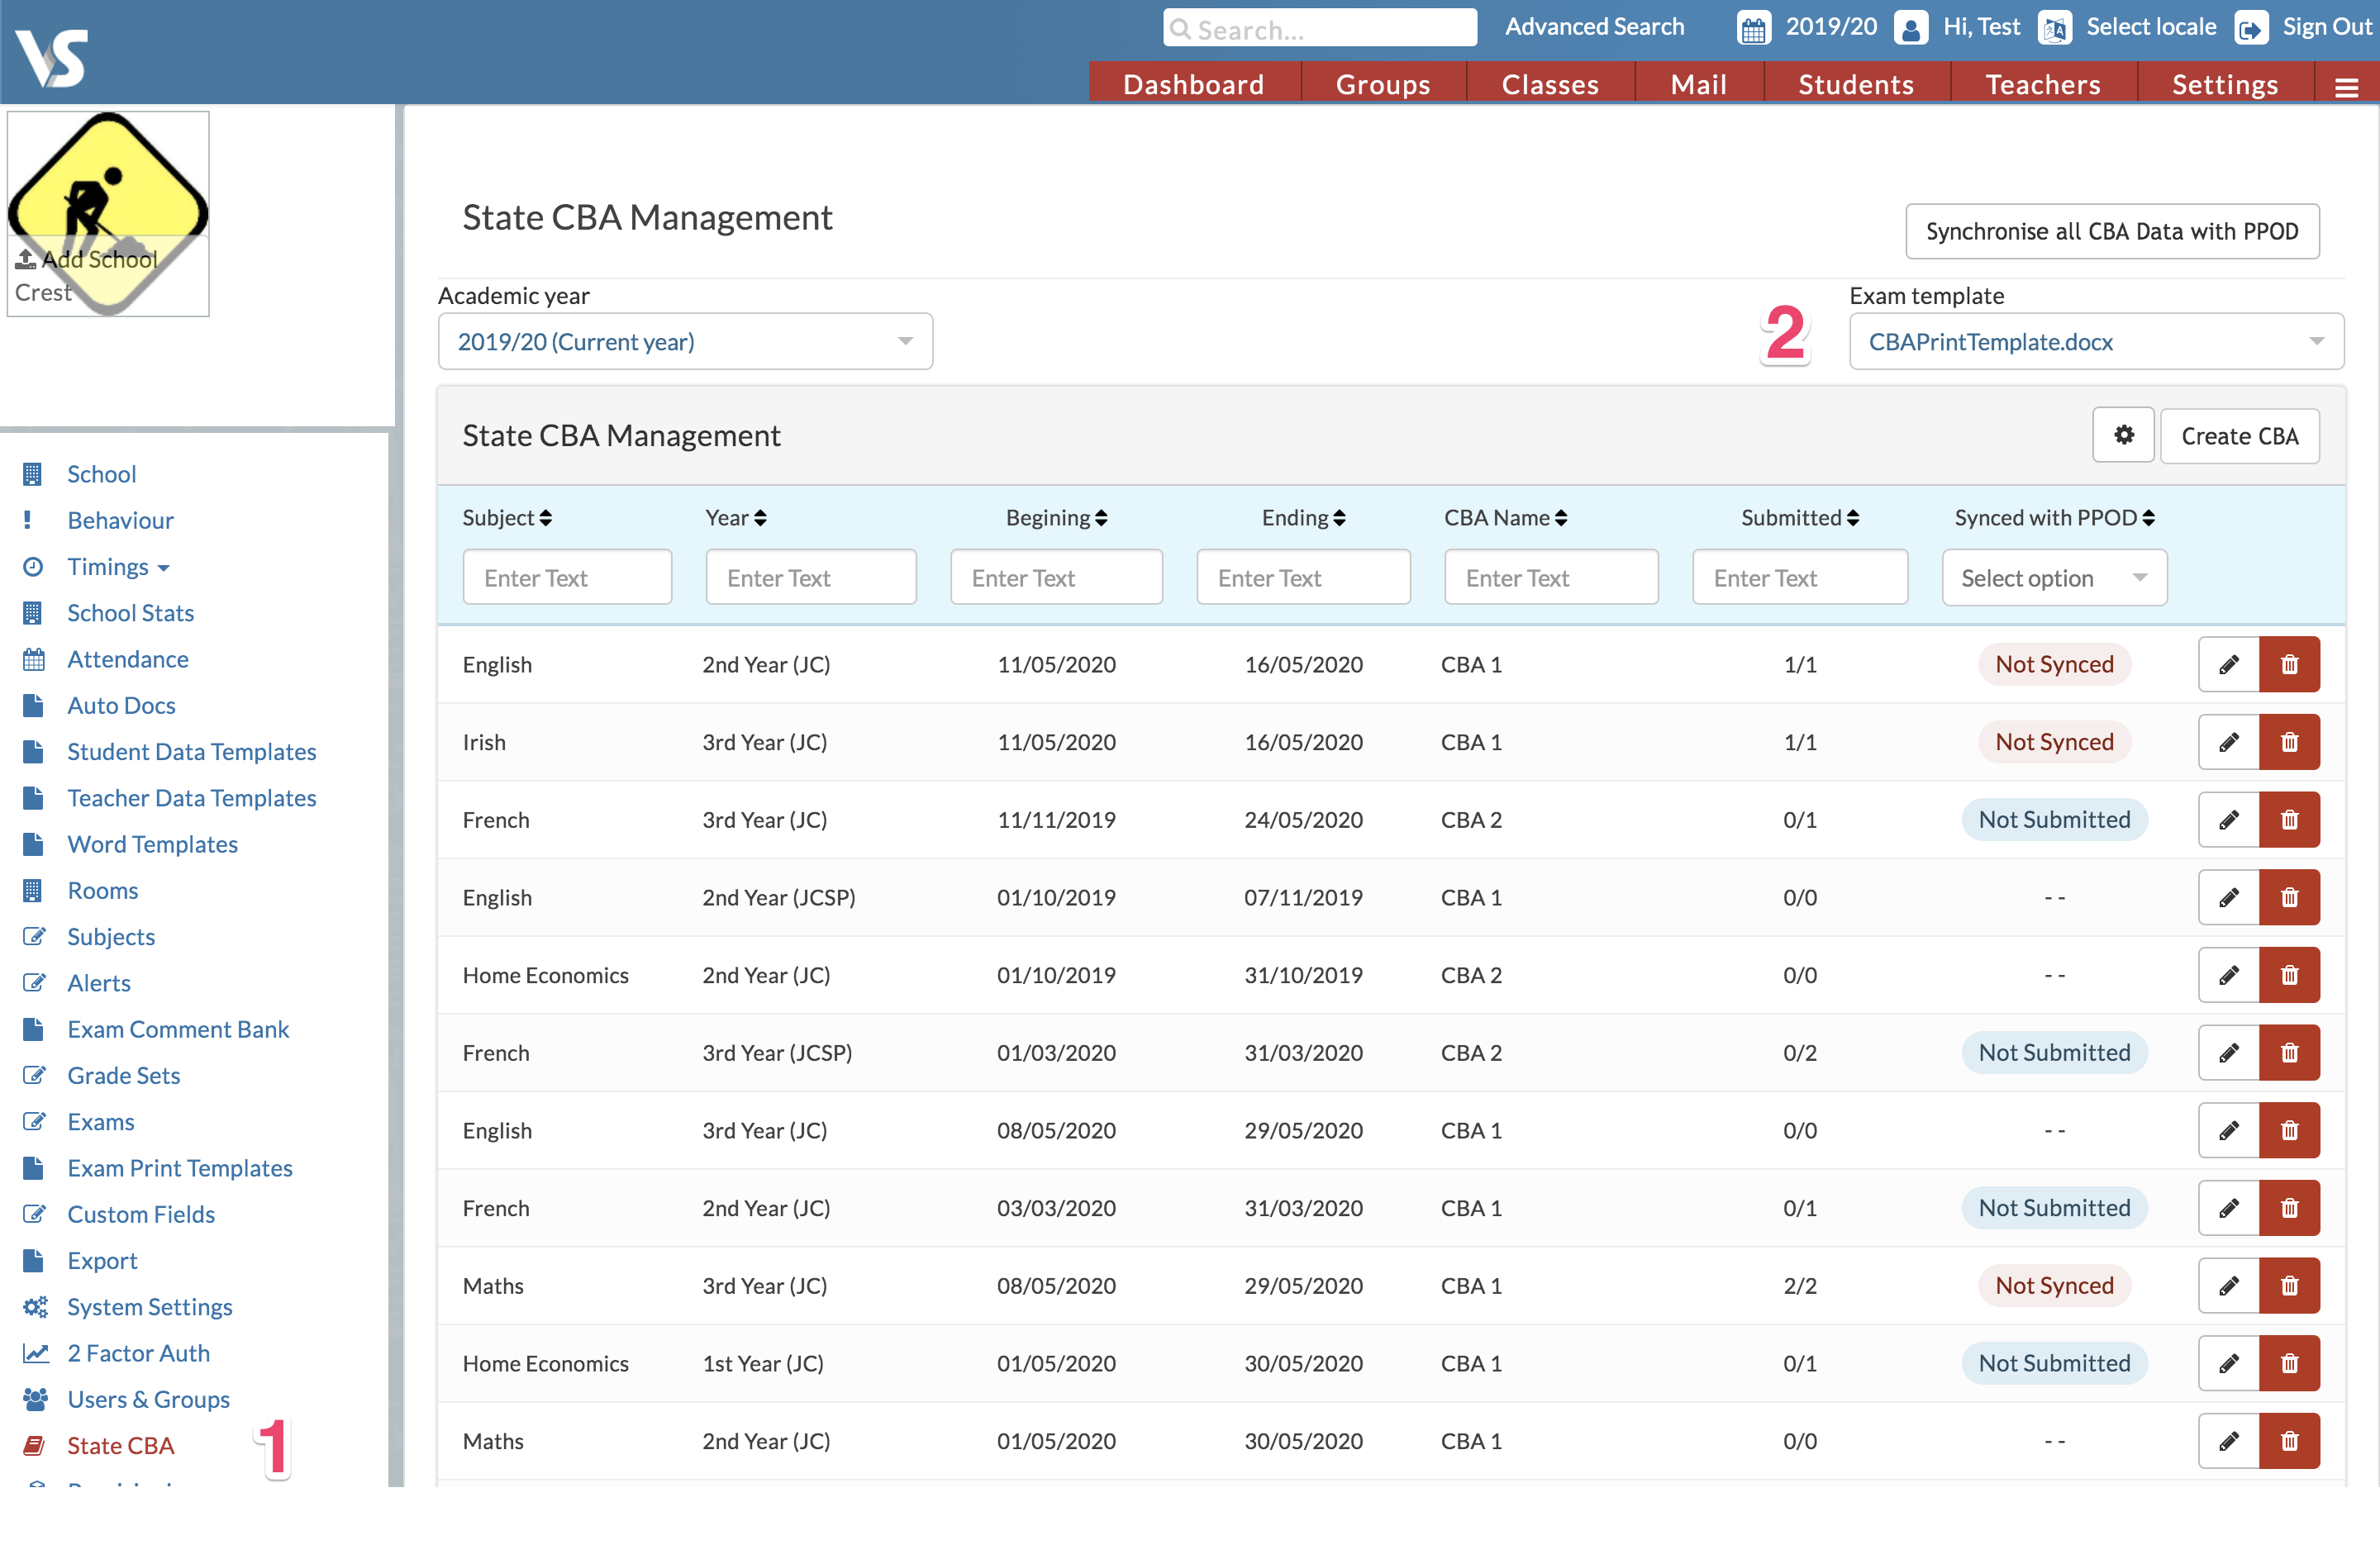Click the pencil edit icon for Maths 3rd Year (JC)
This screenshot has height=1545, width=2380.
pos(2228,1286)
